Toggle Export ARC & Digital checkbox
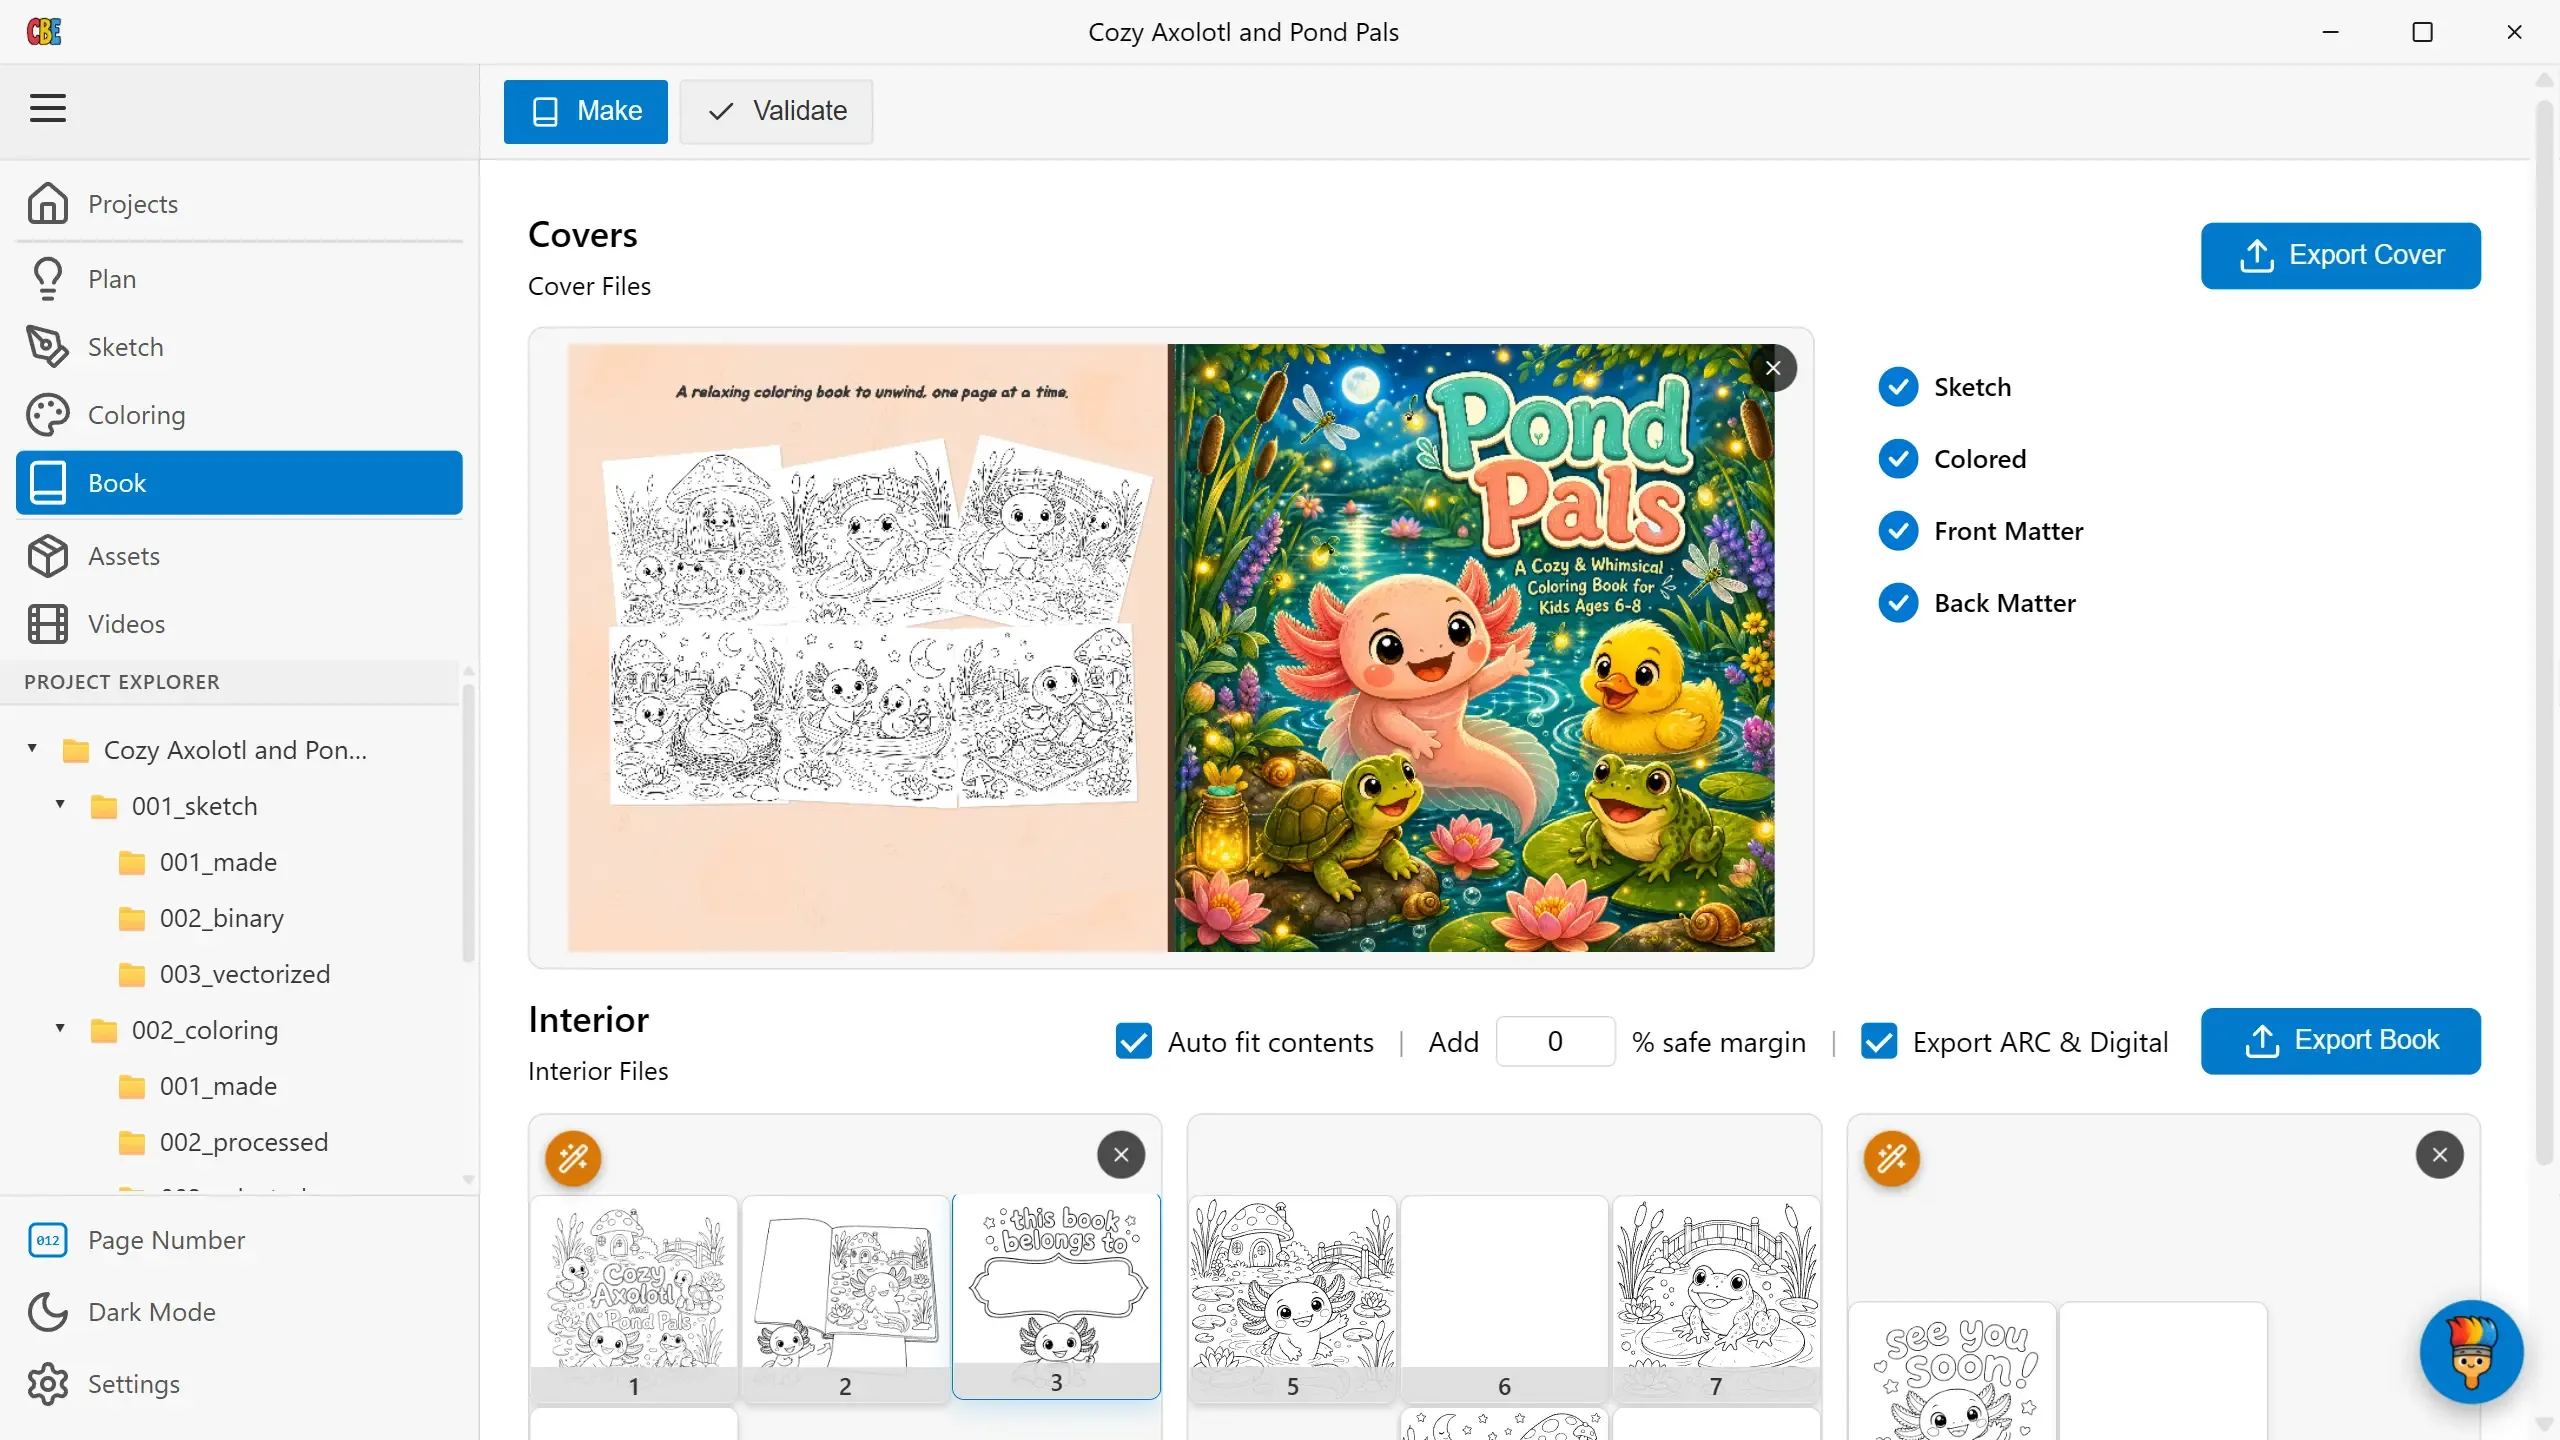This screenshot has height=1440, width=2560. coord(1879,1041)
